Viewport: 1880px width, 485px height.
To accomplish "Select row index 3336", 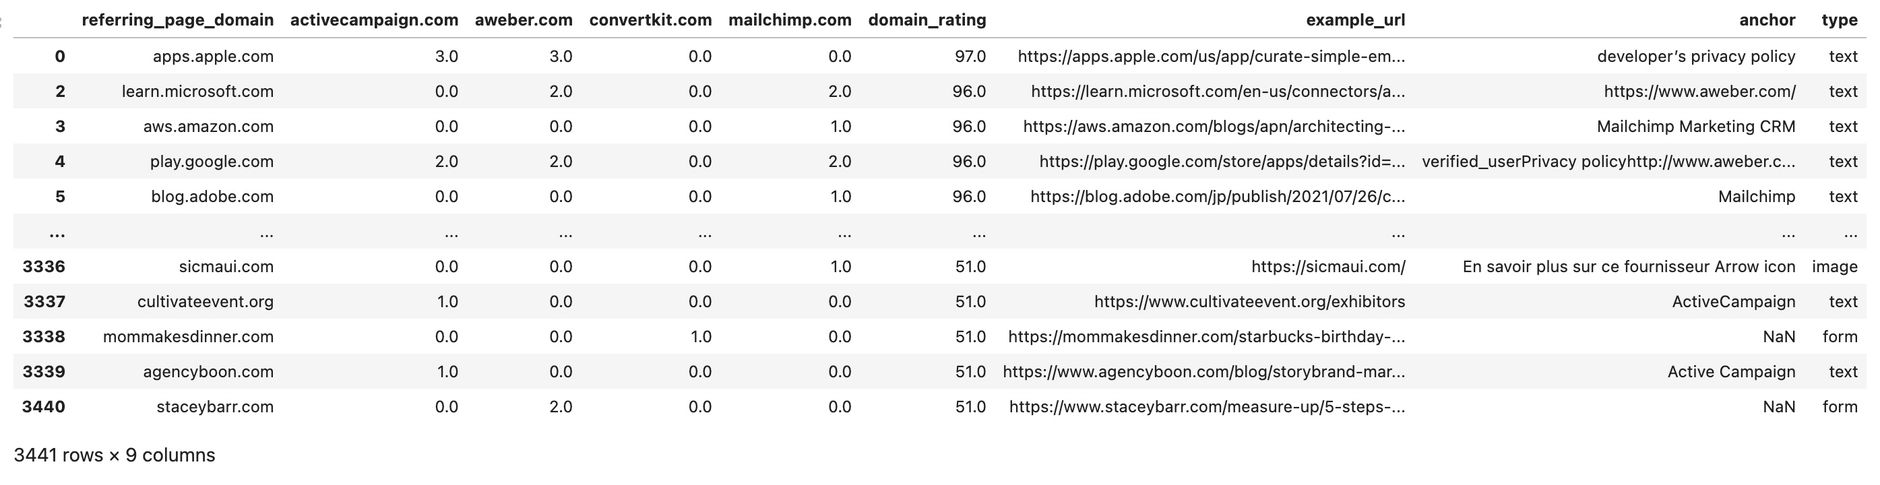I will point(44,267).
